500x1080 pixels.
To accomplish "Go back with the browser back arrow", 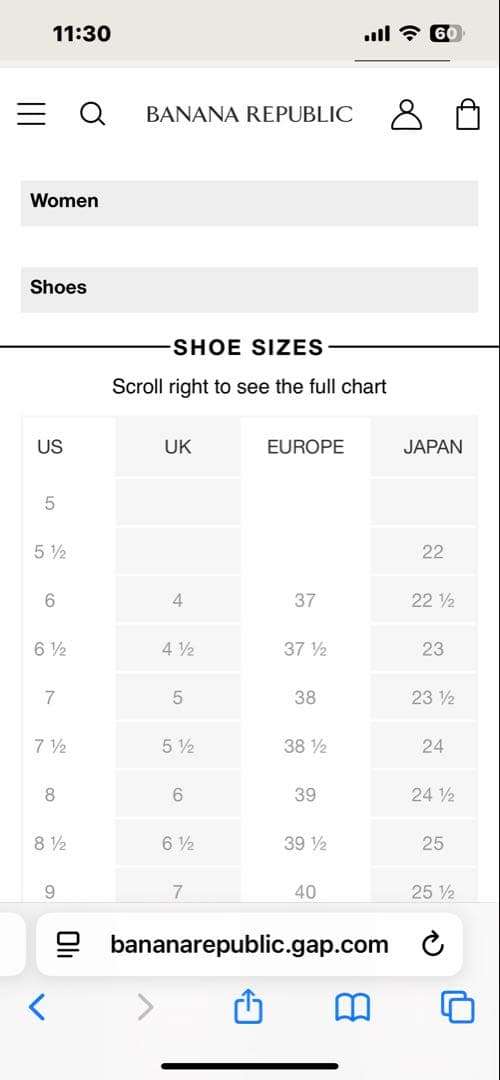I will tap(37, 1008).
